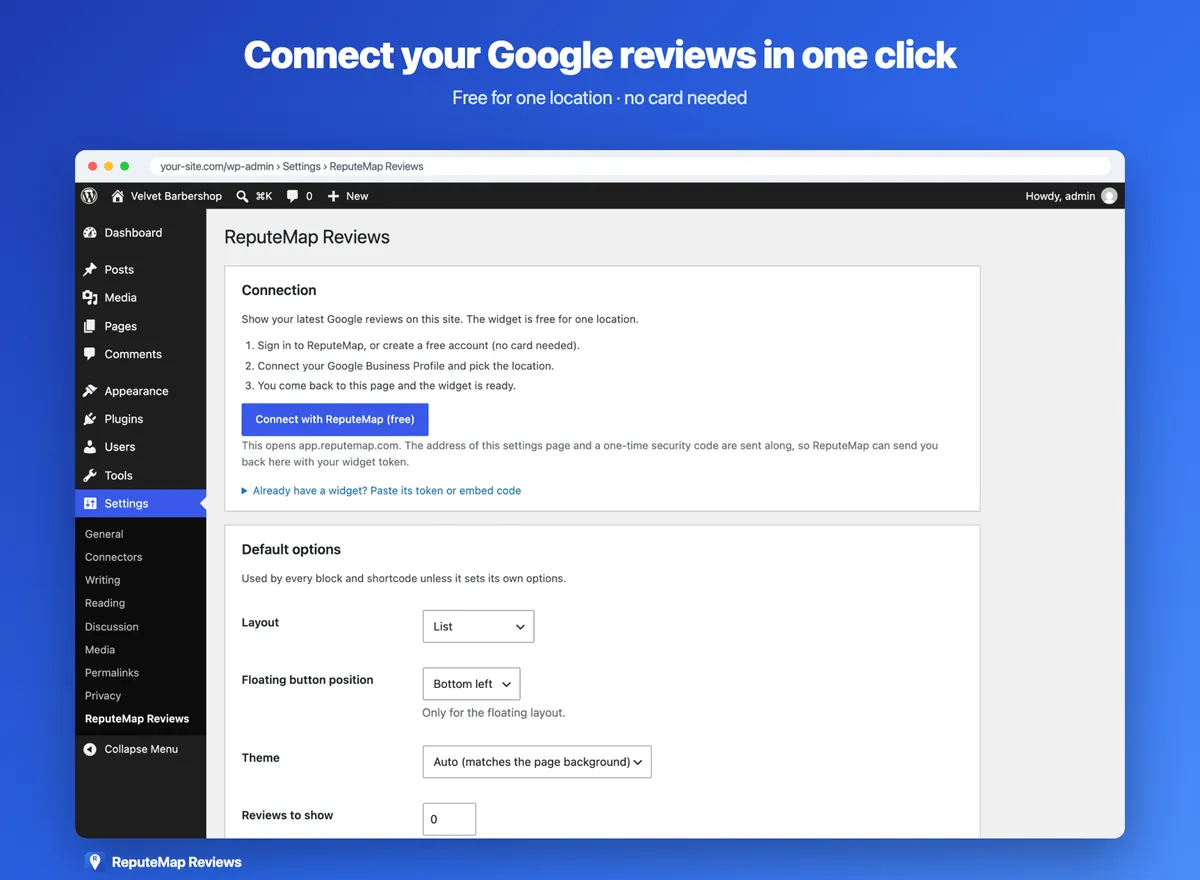
Task: Click Velvet Barbershop site name link
Action: pos(176,196)
